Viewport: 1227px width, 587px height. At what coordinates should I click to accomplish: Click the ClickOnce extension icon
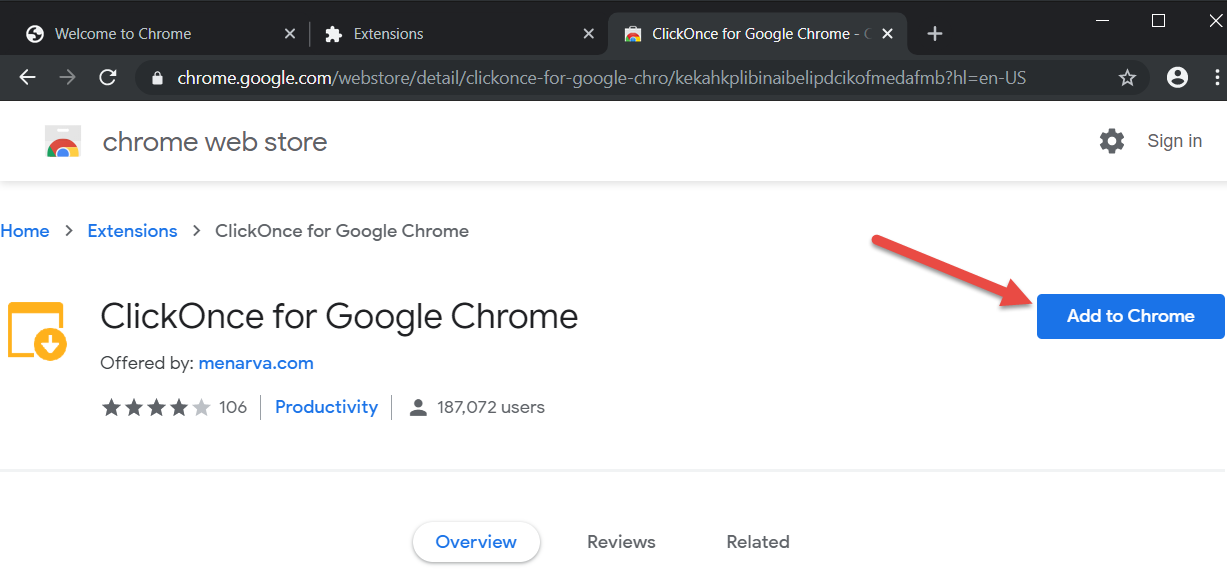37,330
